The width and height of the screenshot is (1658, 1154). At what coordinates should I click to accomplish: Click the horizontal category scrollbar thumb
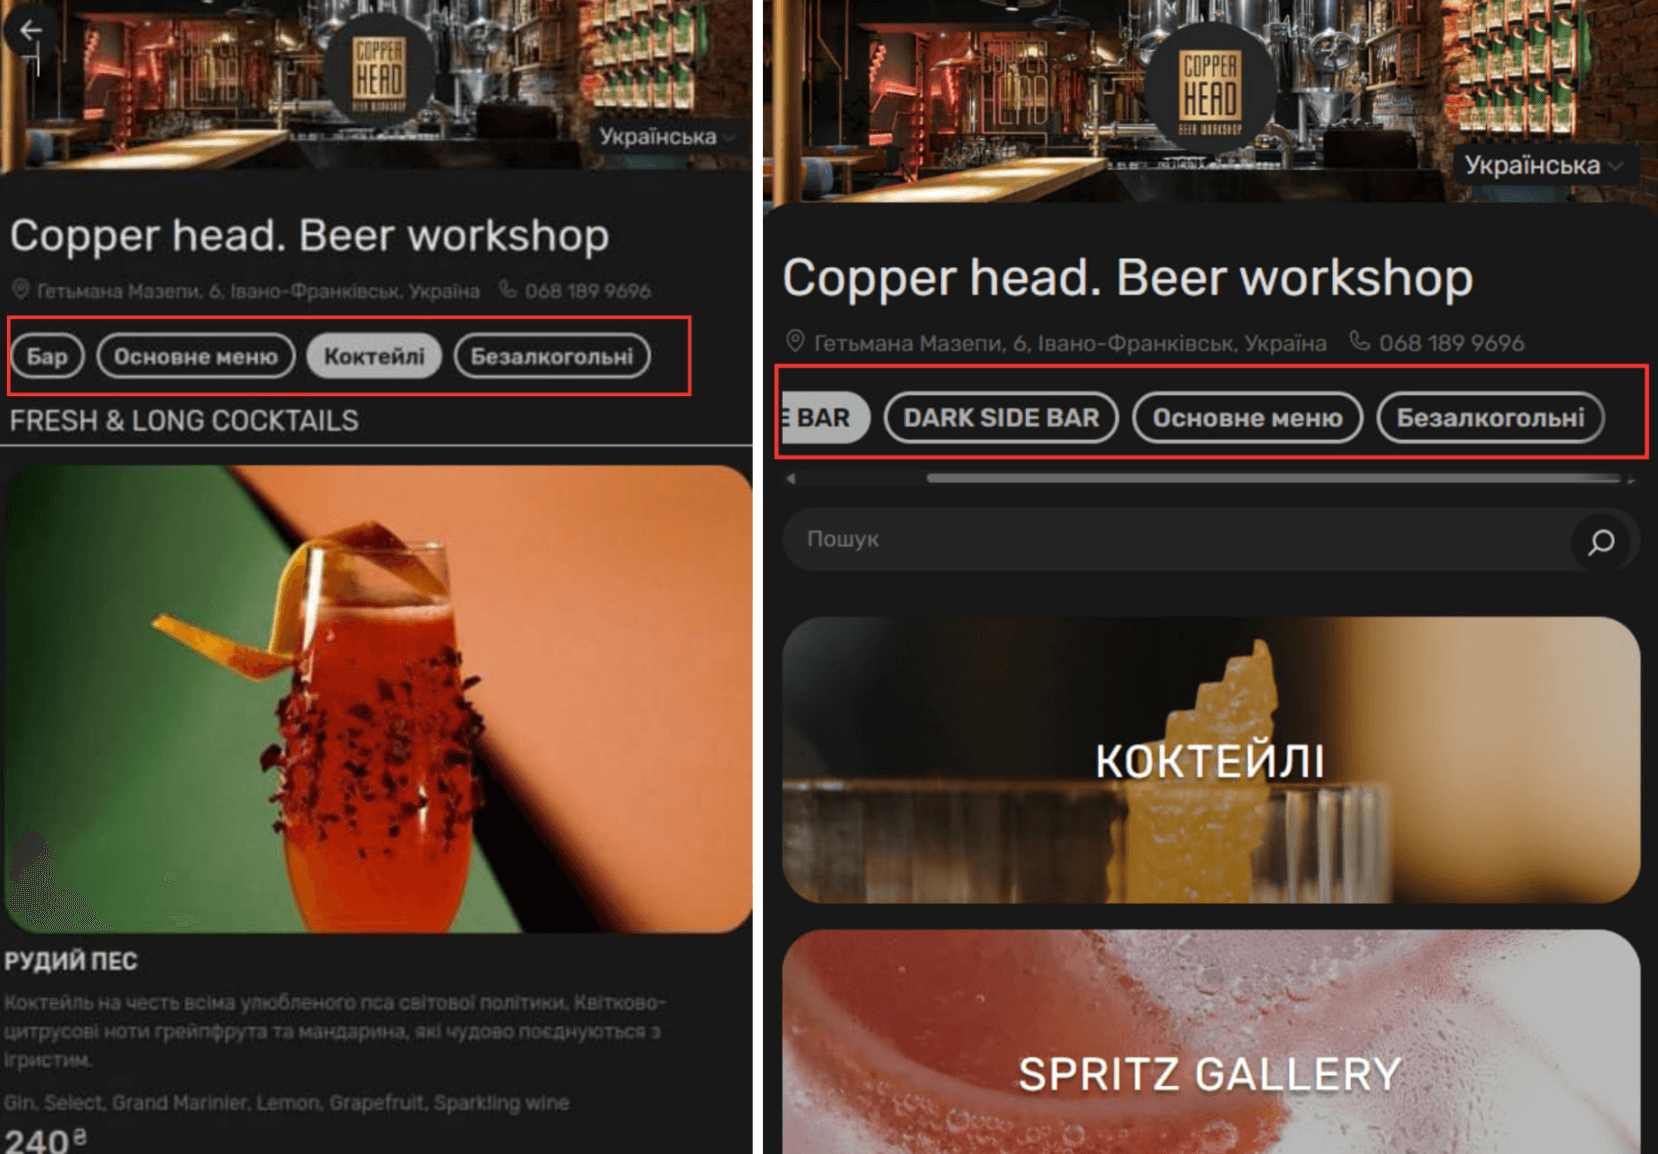click(x=1273, y=479)
